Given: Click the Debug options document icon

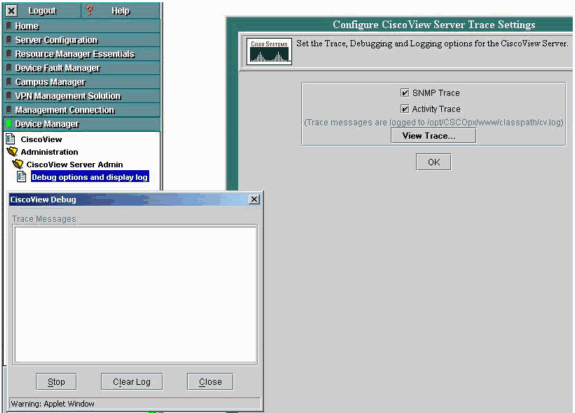Looking at the screenshot, I should tap(22, 176).
